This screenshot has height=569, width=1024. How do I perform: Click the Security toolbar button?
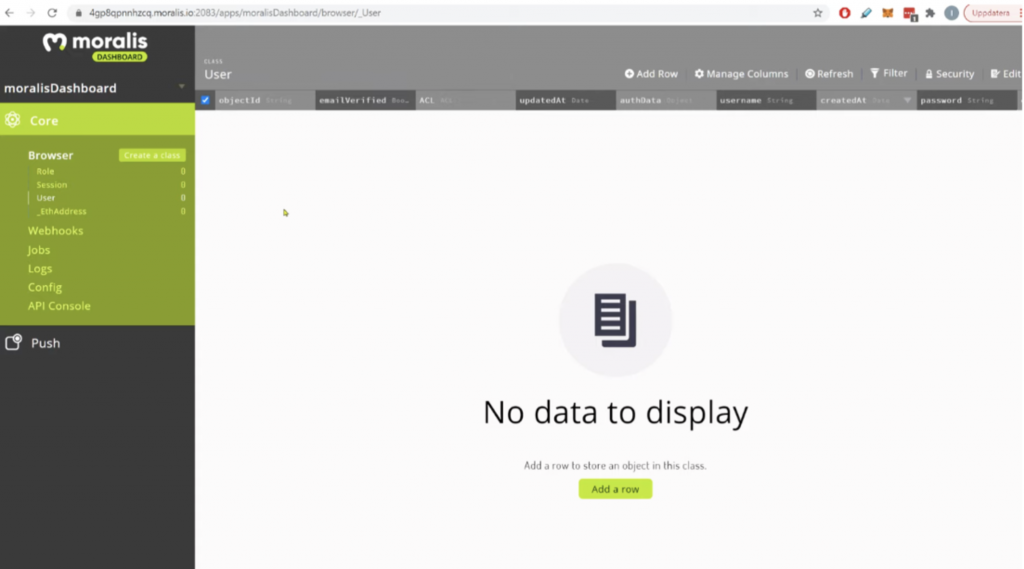tap(950, 74)
